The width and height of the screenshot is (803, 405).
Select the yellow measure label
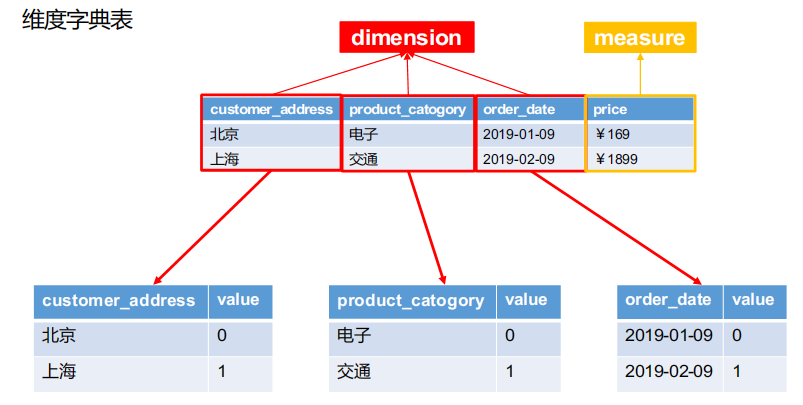[x=640, y=37]
